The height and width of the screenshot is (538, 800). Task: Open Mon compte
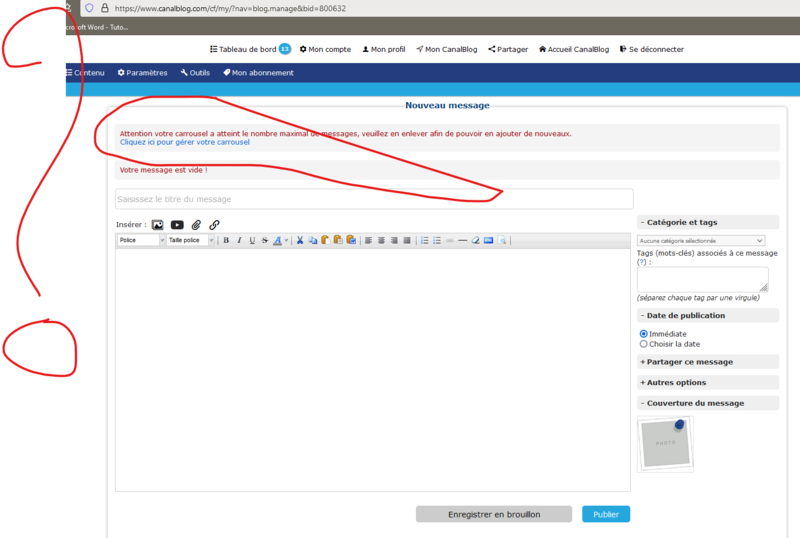[326, 50]
